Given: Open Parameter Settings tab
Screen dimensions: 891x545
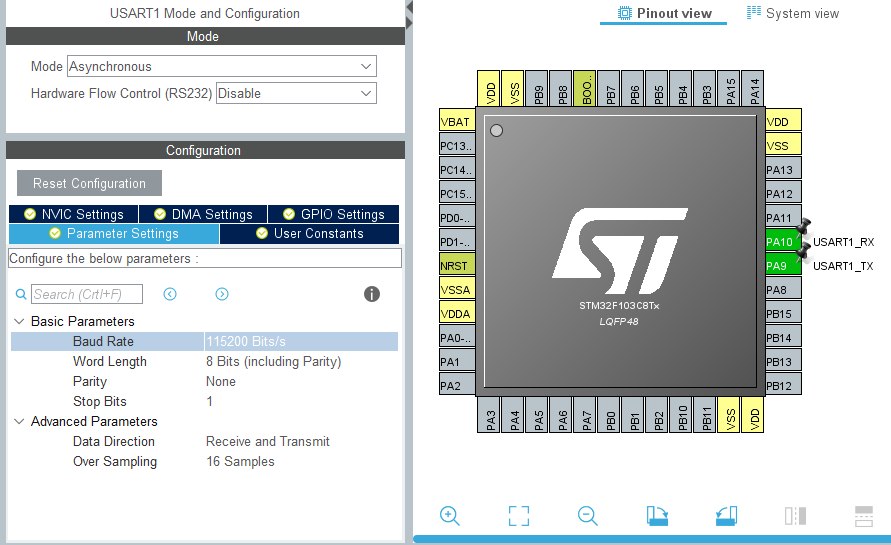Looking at the screenshot, I should (114, 234).
